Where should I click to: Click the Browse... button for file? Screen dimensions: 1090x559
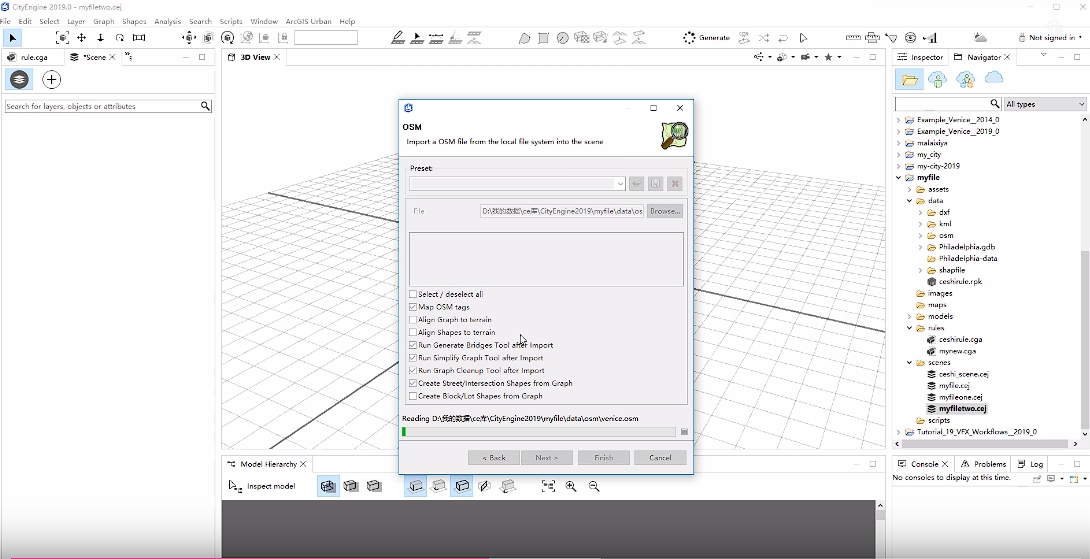point(664,211)
